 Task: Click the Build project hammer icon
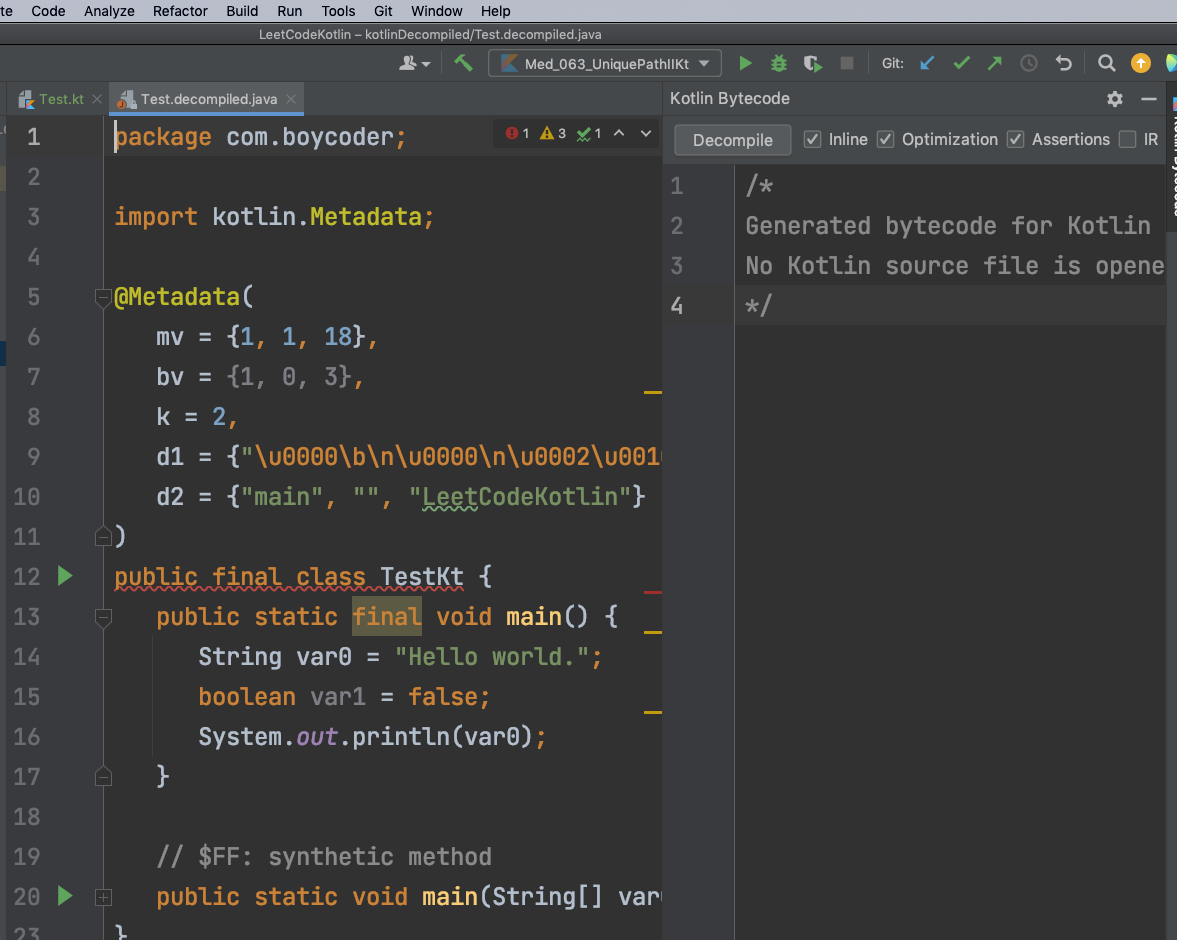pos(463,63)
